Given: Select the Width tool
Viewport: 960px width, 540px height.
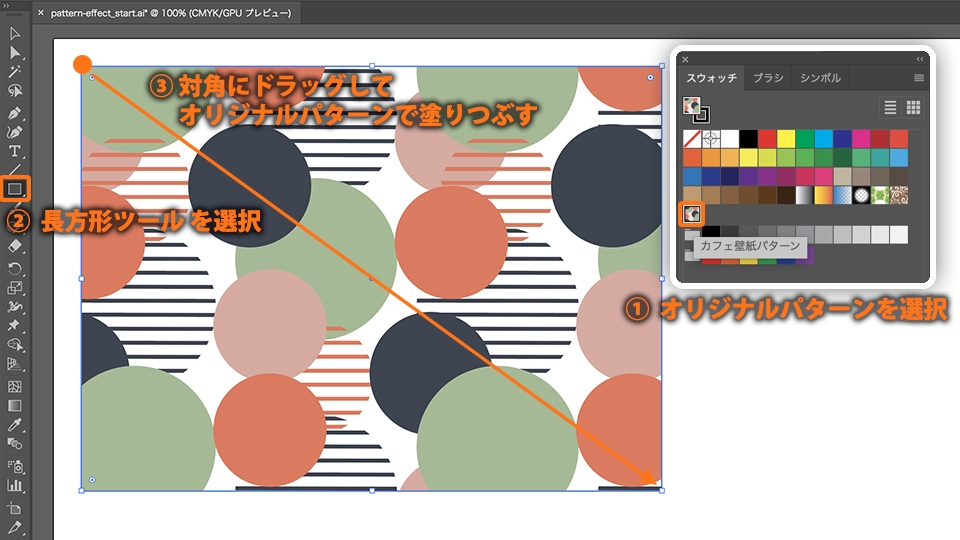Looking at the screenshot, I should pos(15,307).
